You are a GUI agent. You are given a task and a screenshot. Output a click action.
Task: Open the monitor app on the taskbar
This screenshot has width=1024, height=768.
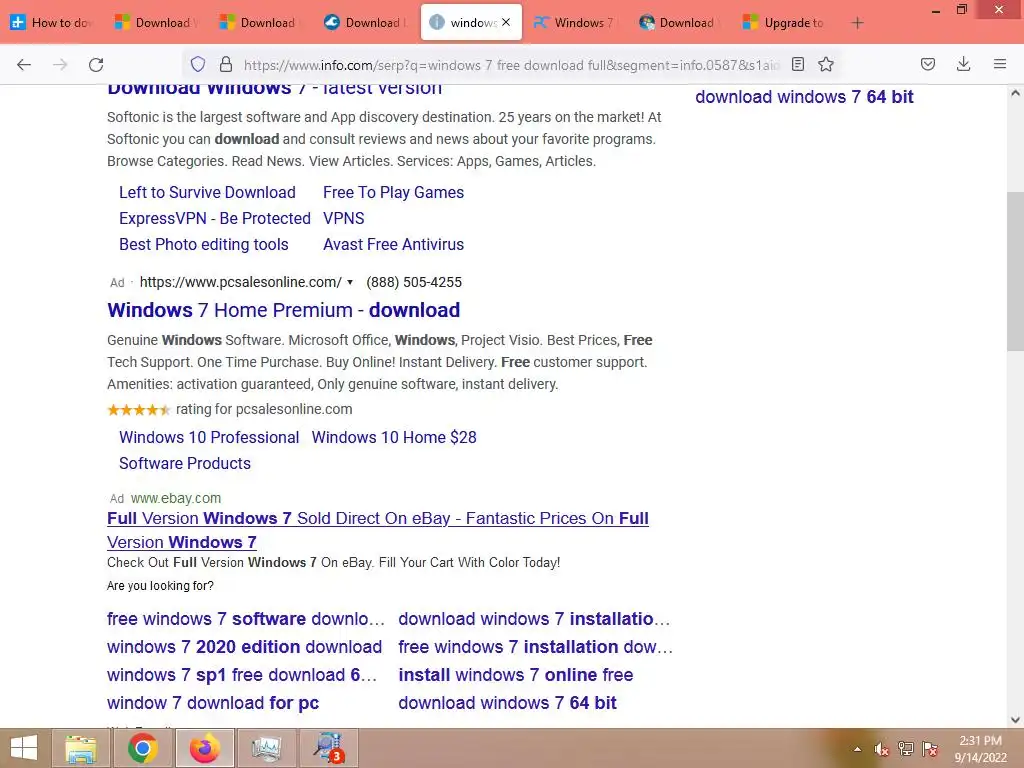[x=266, y=748]
